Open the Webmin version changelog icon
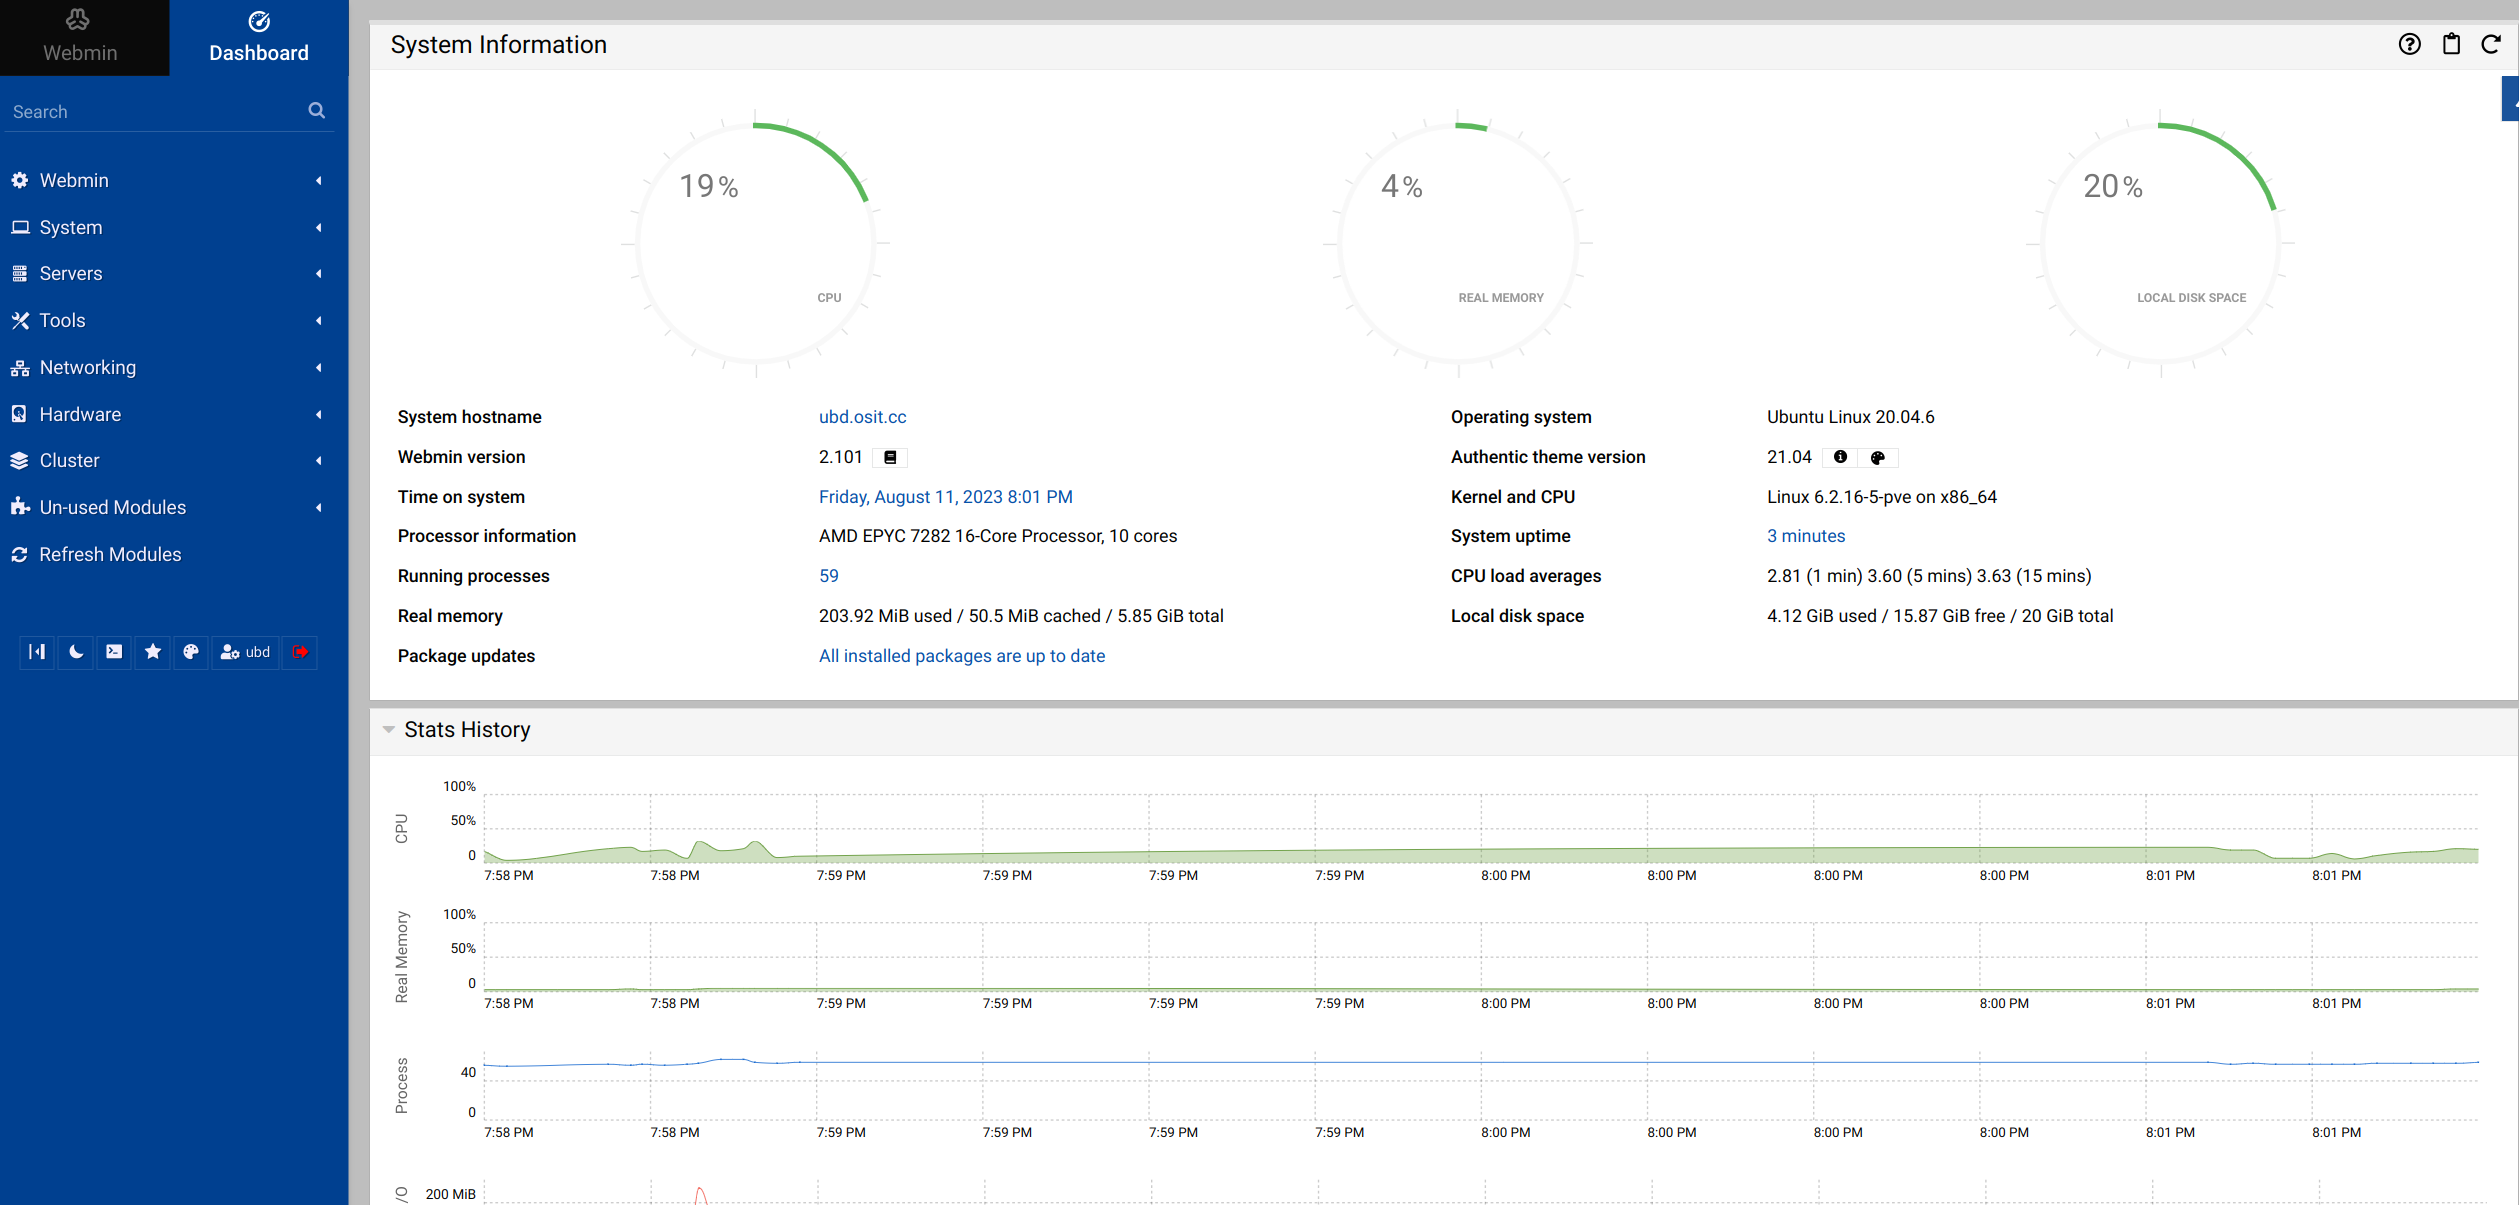Viewport: 2519px width, 1205px height. coord(890,457)
